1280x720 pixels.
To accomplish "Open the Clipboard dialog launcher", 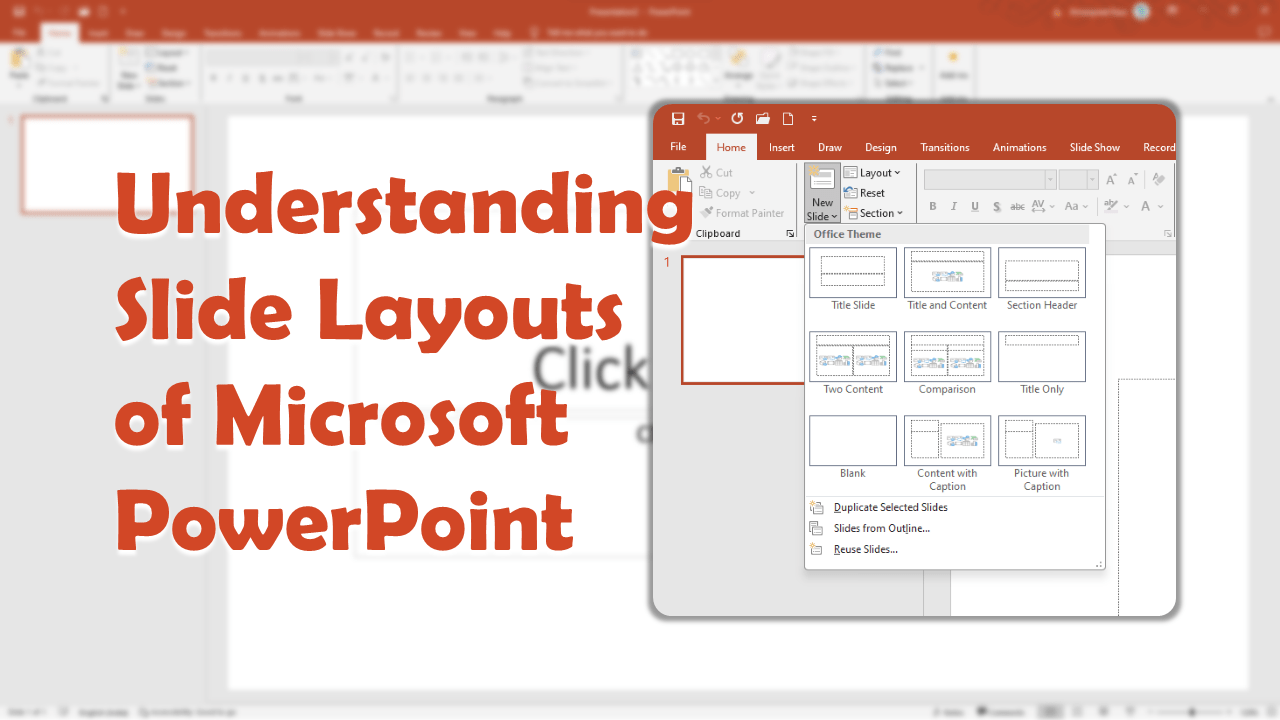I will click(791, 234).
